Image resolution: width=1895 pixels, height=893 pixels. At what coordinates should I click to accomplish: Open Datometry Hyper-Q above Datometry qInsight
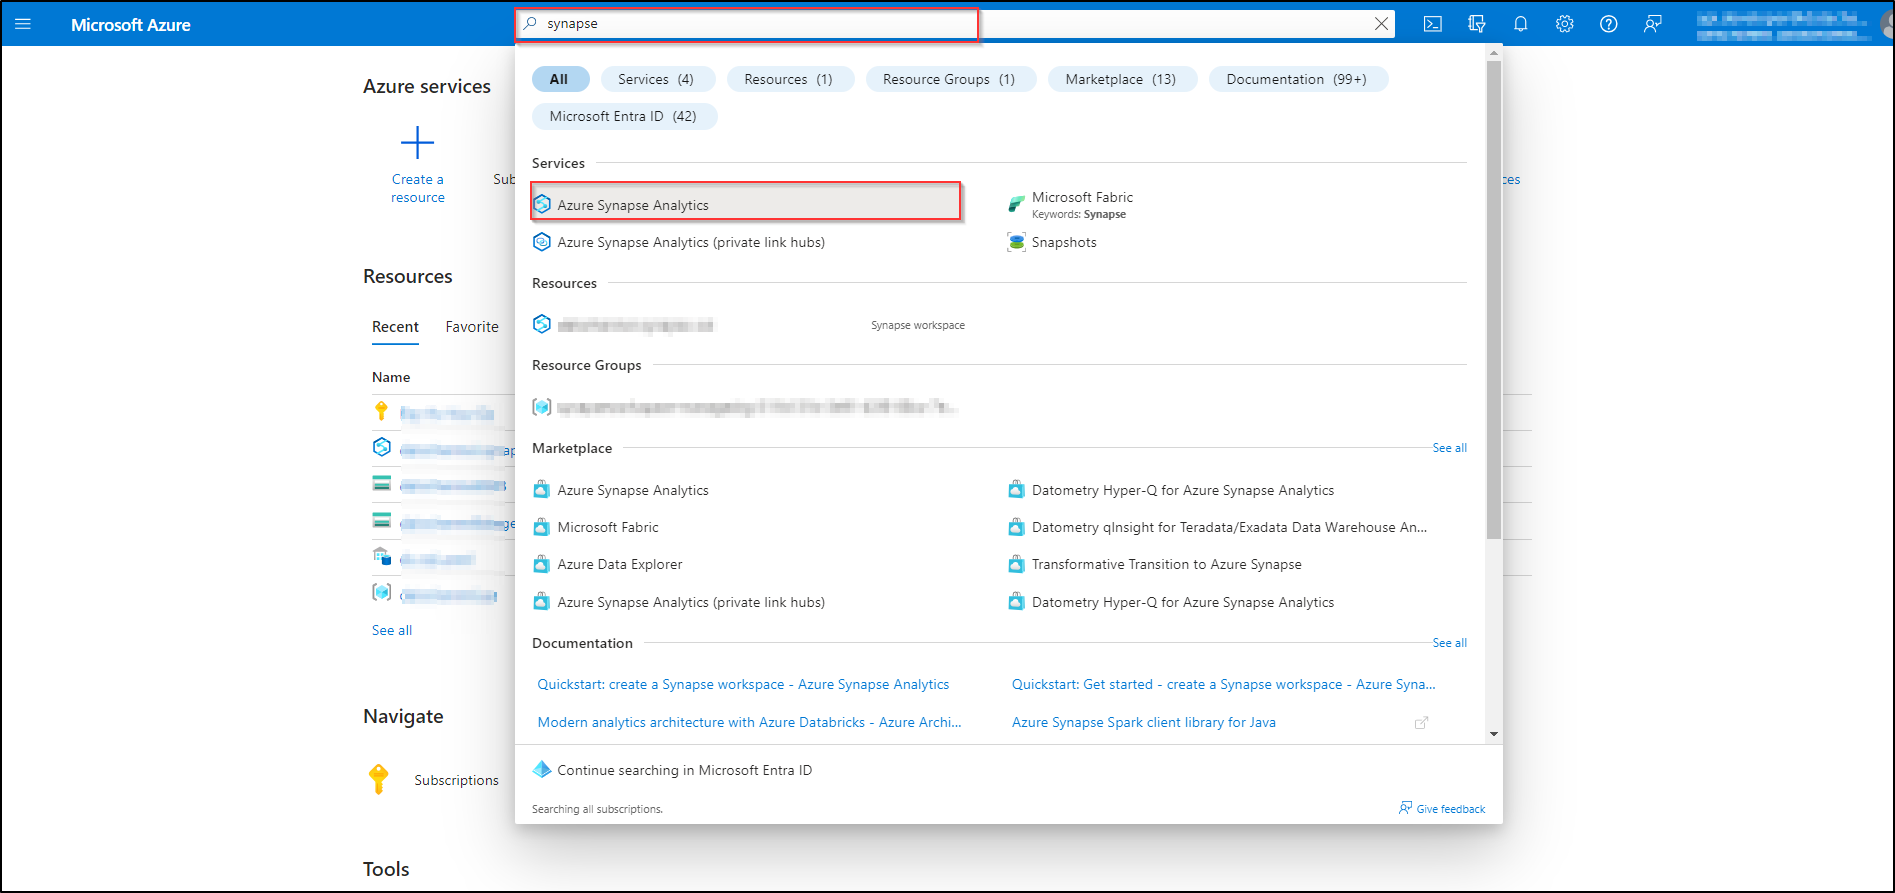(1183, 490)
